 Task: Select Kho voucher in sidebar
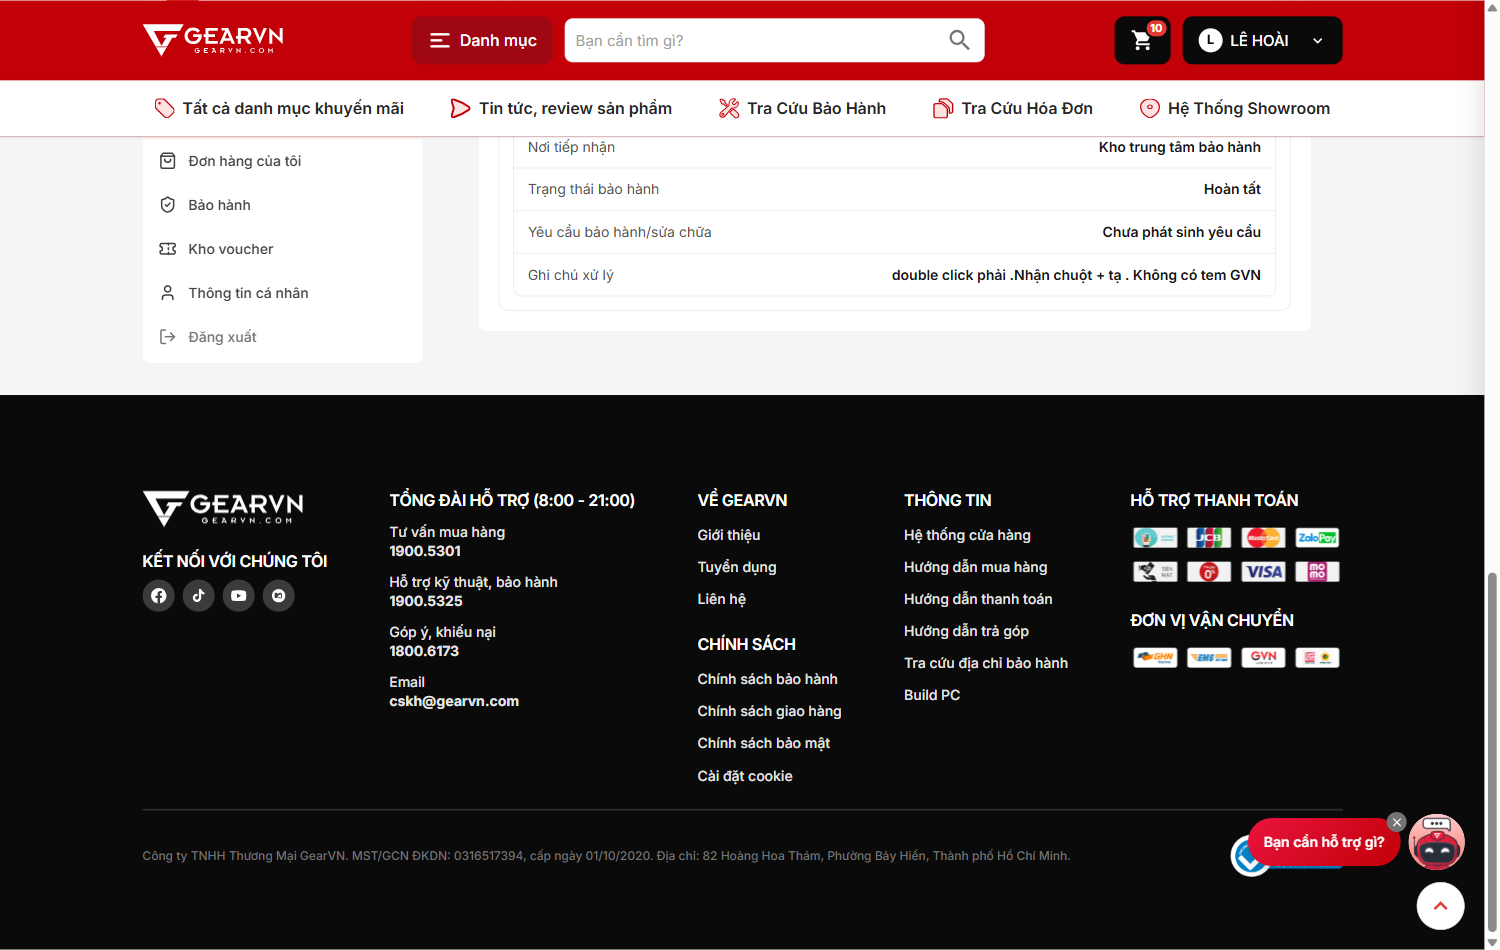click(231, 249)
